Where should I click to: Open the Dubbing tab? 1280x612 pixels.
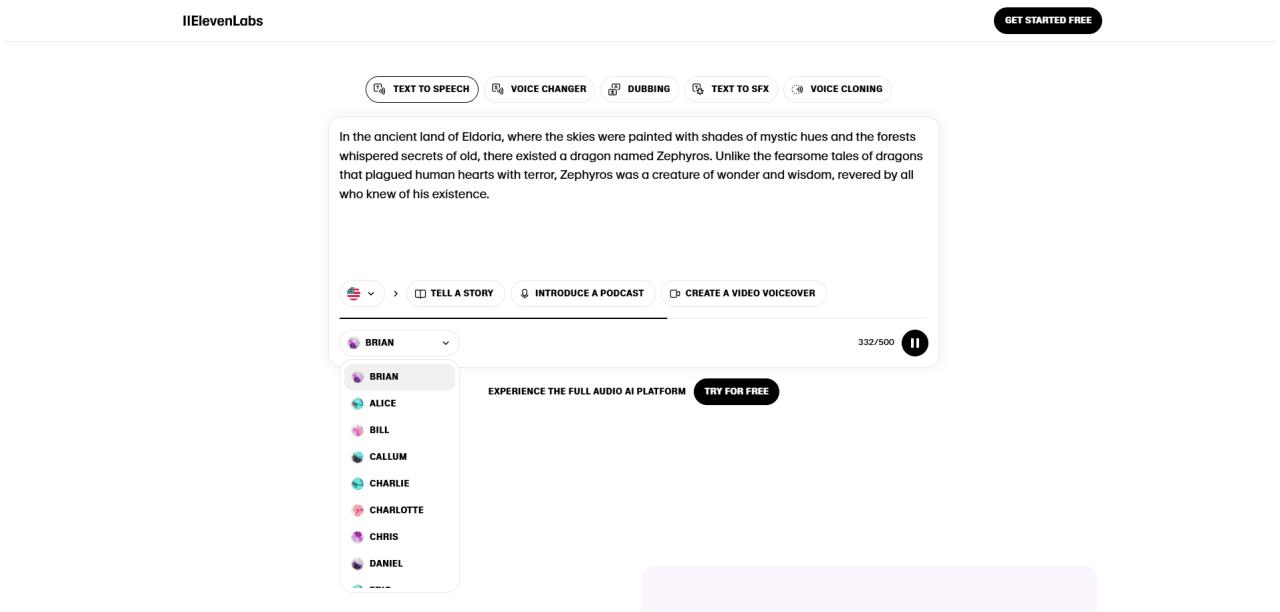click(639, 89)
